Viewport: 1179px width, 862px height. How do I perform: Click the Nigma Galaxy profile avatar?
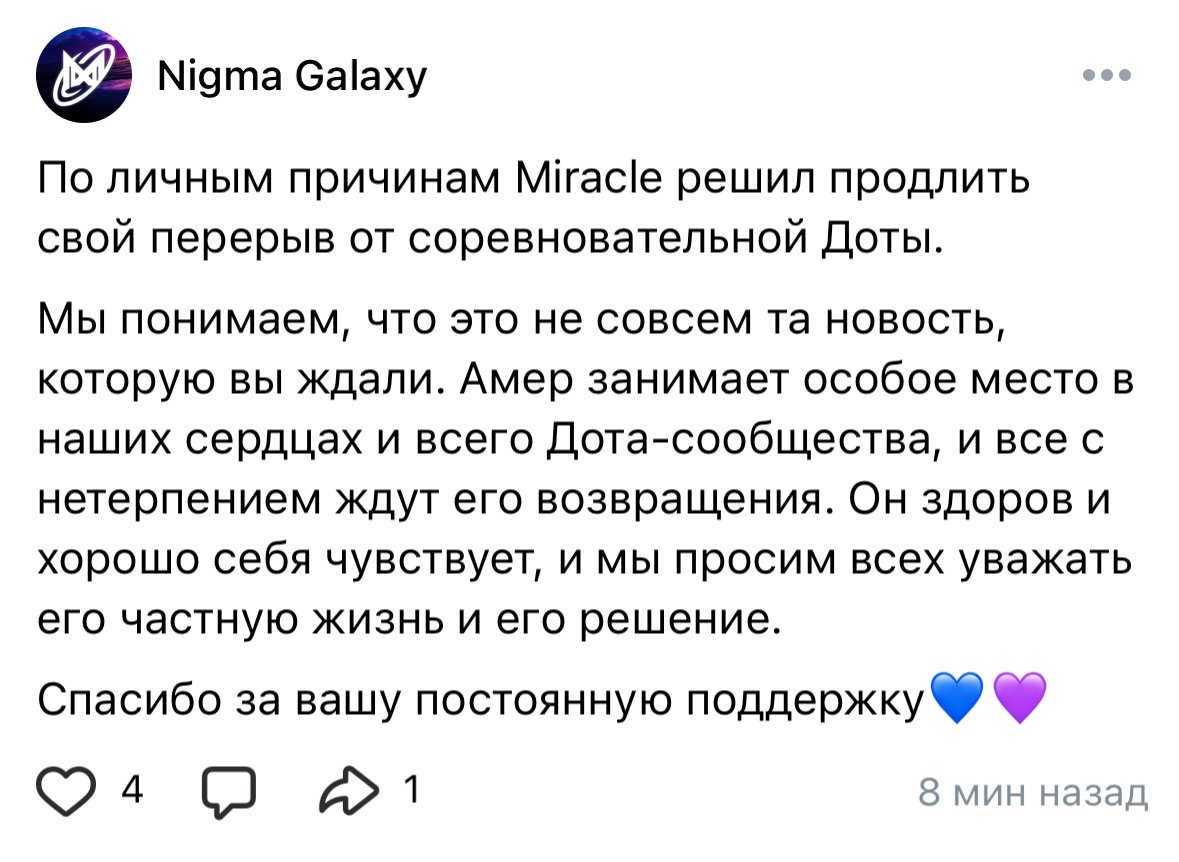click(84, 75)
